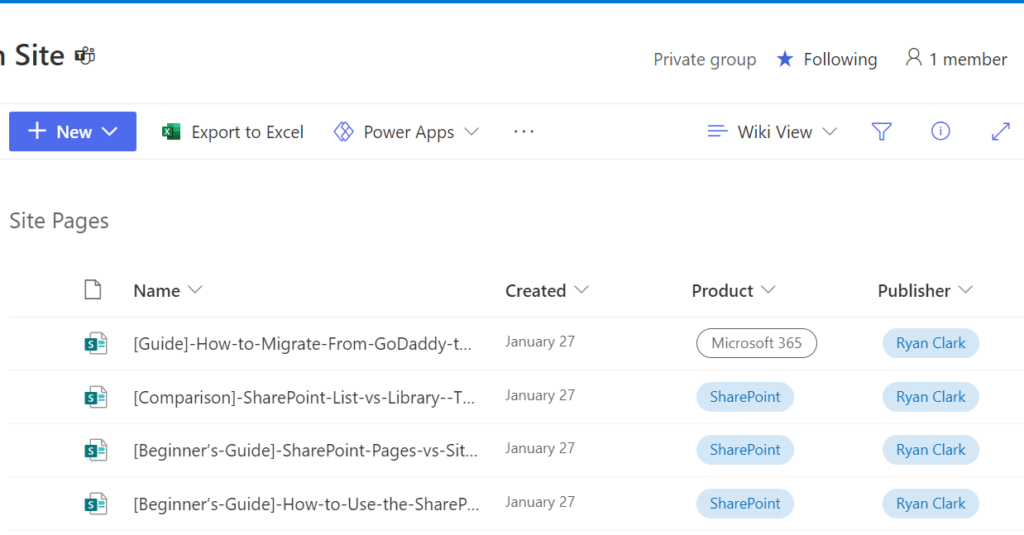Open the Name column dropdown chevron
1024x535 pixels.
click(195, 289)
